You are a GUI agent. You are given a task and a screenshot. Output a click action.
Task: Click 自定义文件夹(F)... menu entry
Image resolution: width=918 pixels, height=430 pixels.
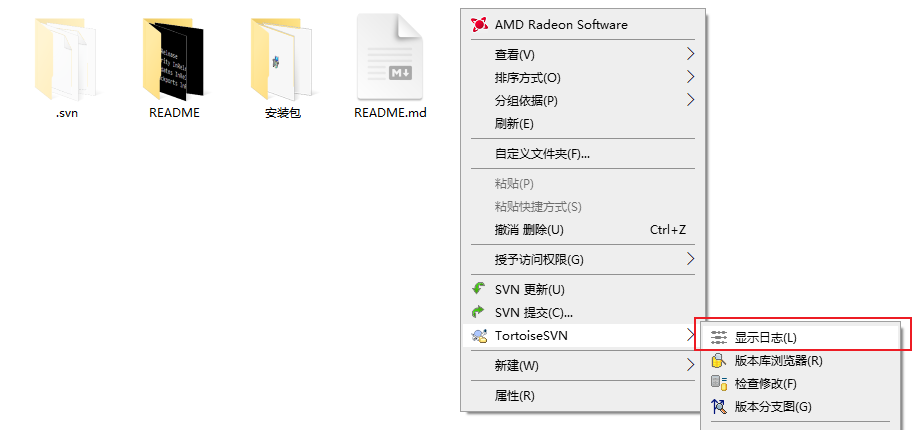click(542, 154)
